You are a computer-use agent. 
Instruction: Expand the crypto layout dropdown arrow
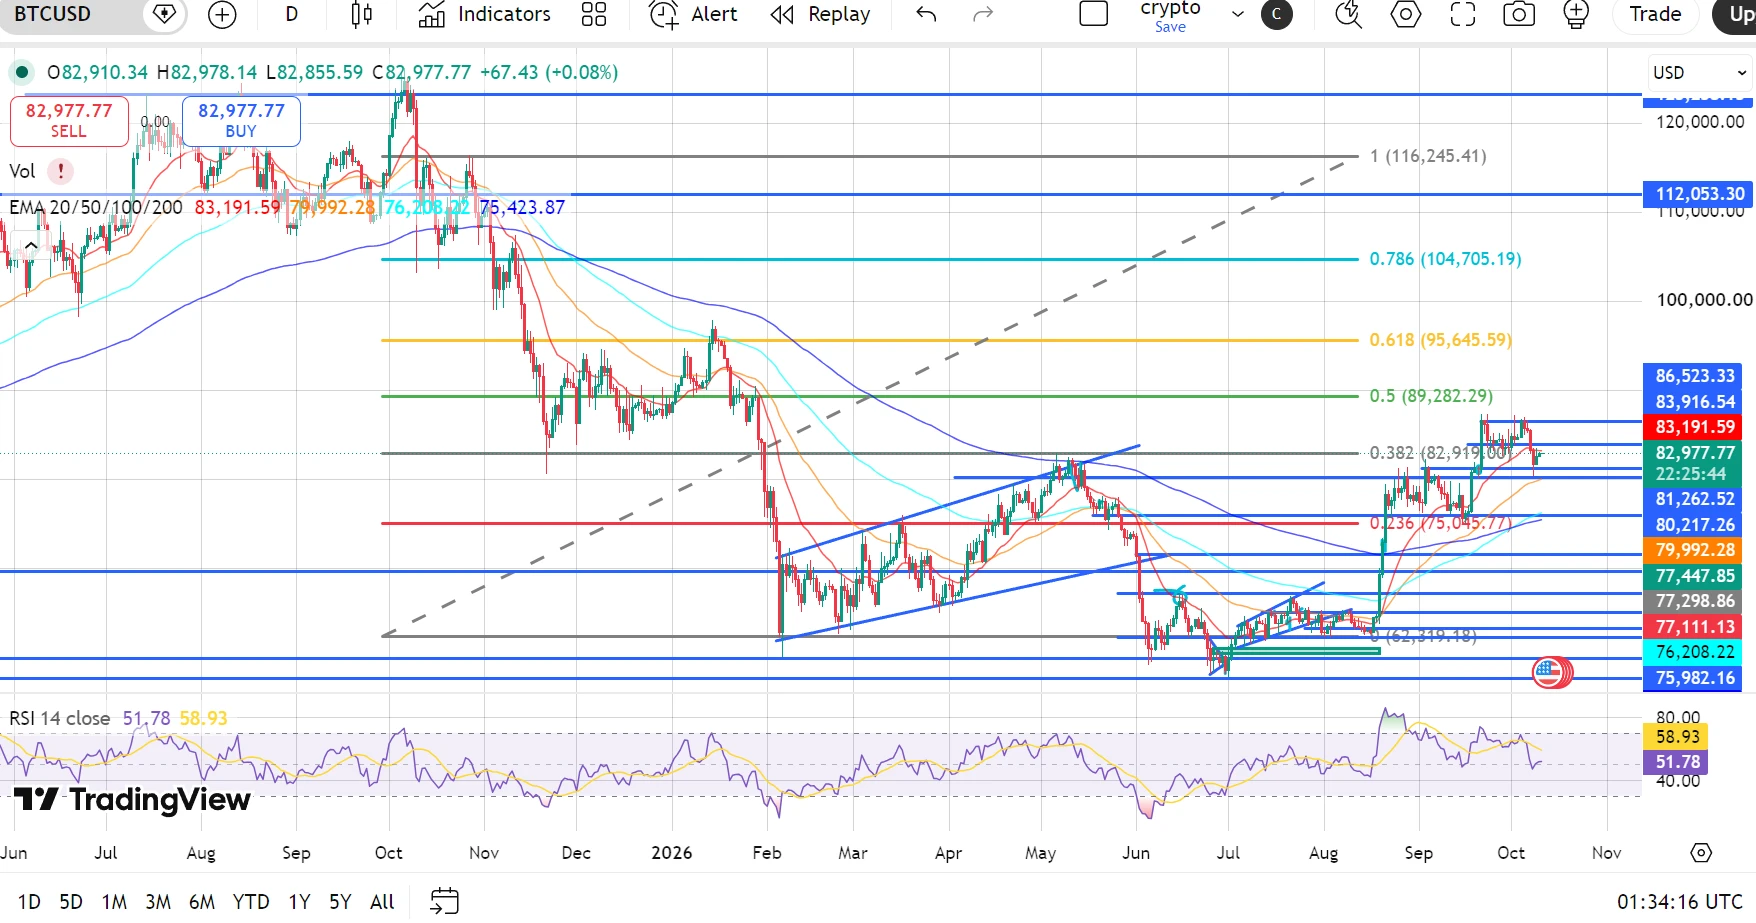pos(1237,14)
